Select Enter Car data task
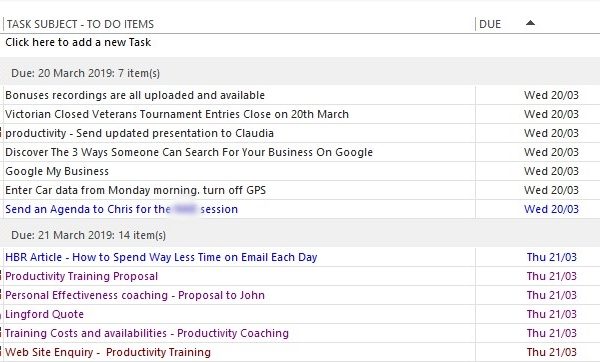The image size is (600, 362). (x=135, y=190)
